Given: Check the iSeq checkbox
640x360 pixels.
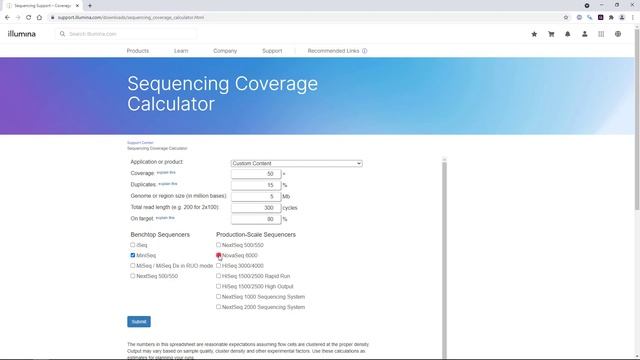Looking at the screenshot, I should [133, 245].
